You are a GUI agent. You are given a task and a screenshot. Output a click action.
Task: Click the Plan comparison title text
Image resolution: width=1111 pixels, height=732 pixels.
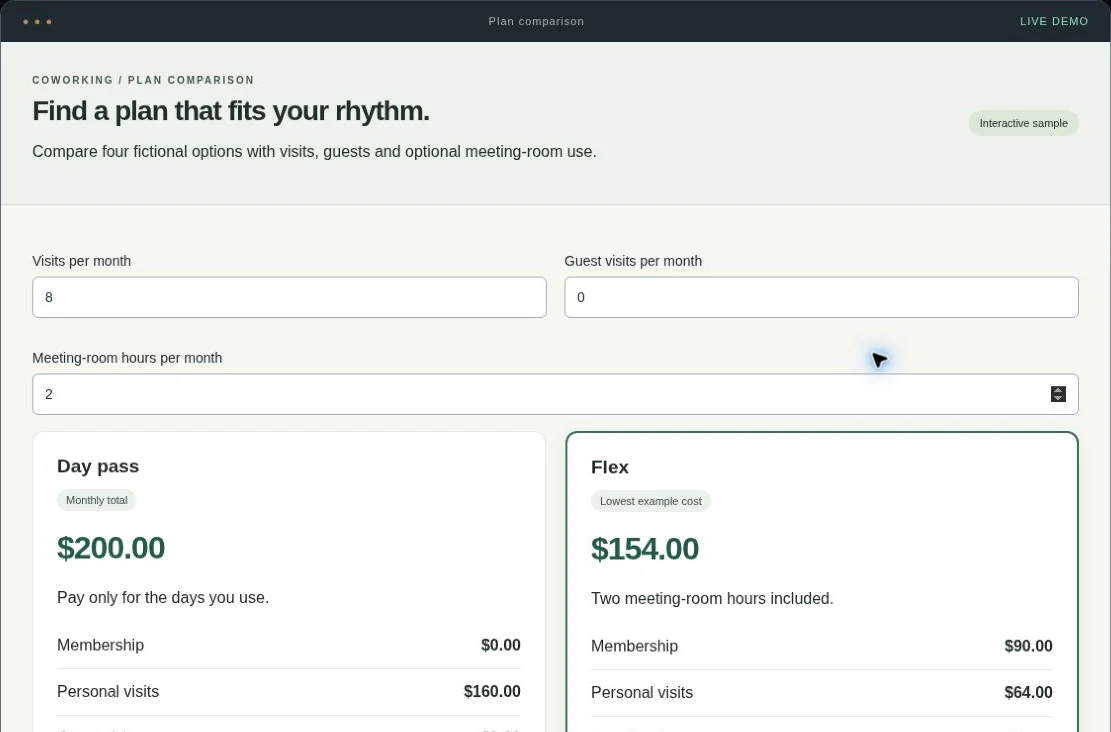pos(536,21)
